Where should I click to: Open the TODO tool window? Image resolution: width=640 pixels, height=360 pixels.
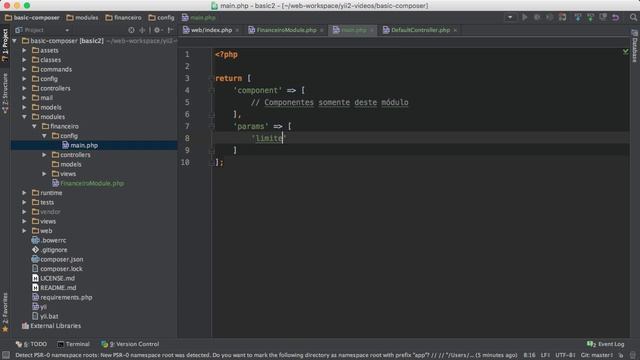point(31,344)
